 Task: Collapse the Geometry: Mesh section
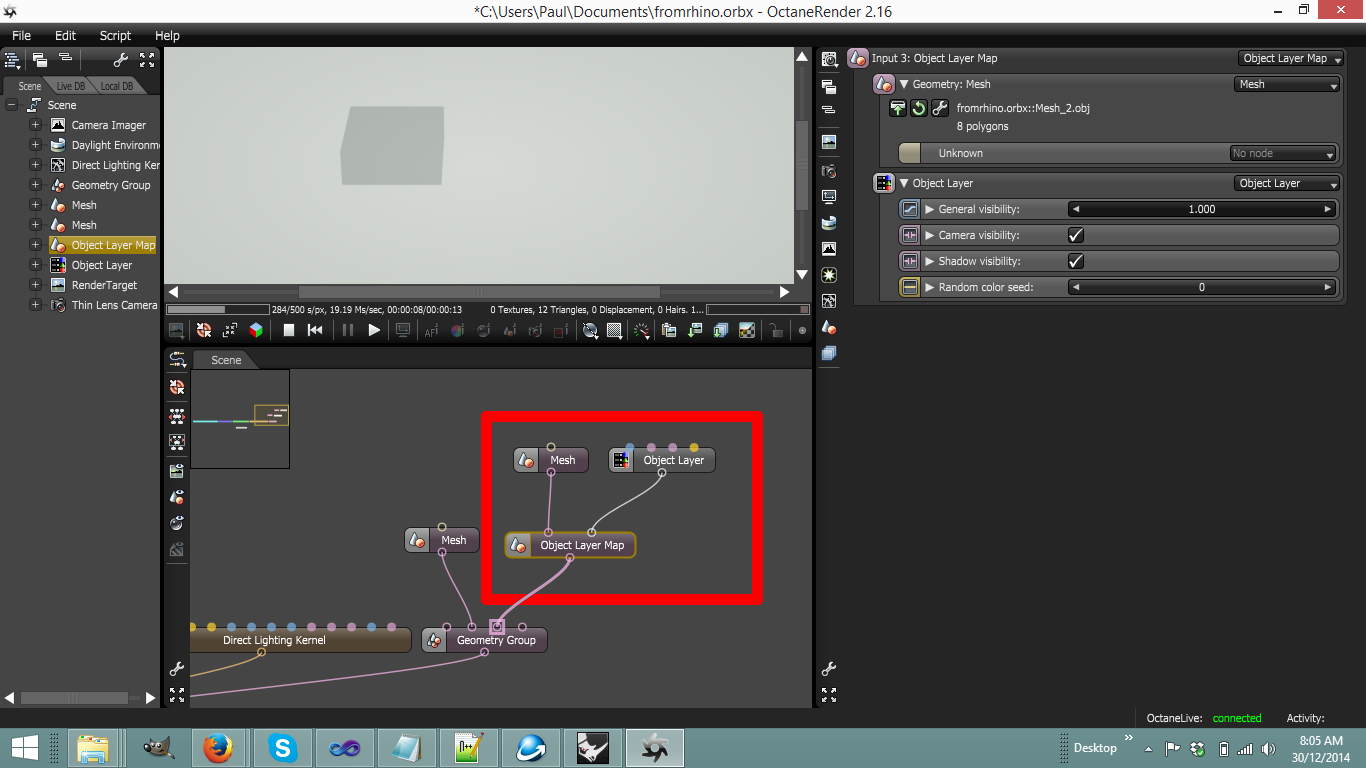904,84
